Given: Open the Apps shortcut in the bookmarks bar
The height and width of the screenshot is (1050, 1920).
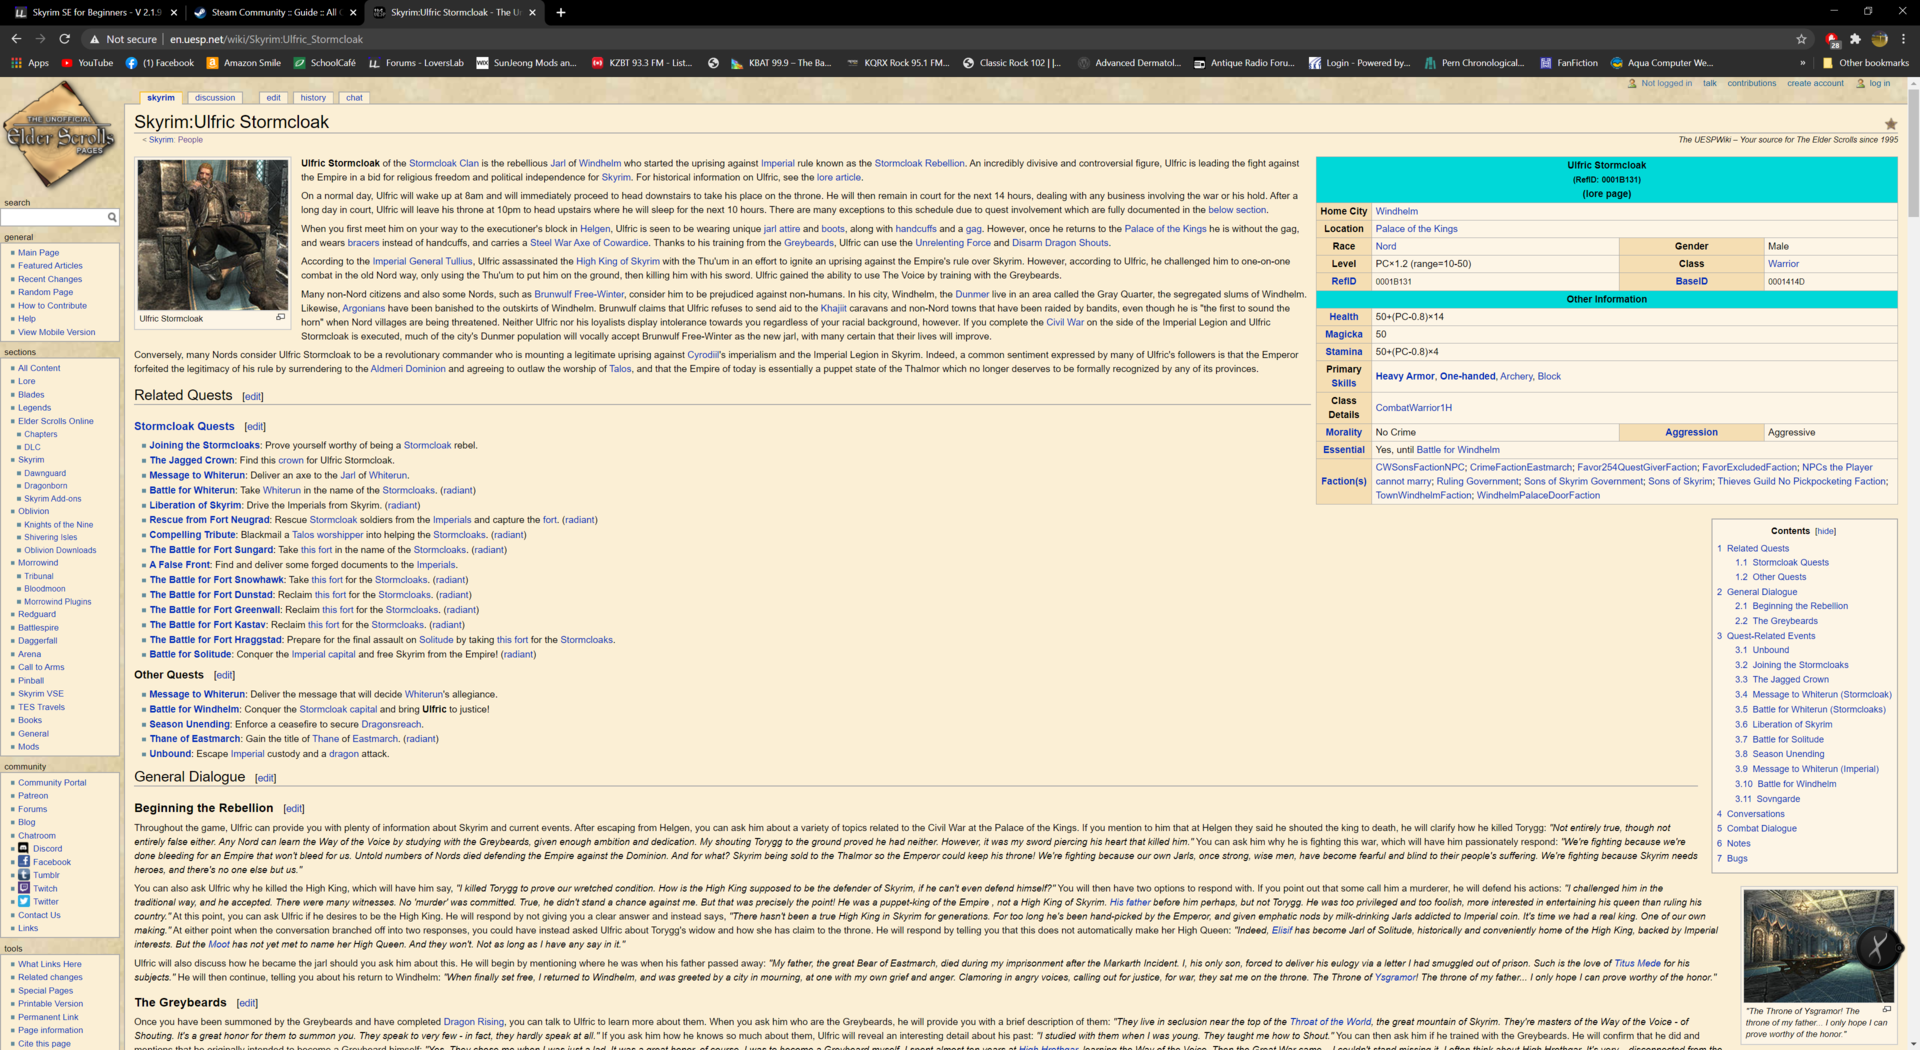Looking at the screenshot, I should coord(29,63).
